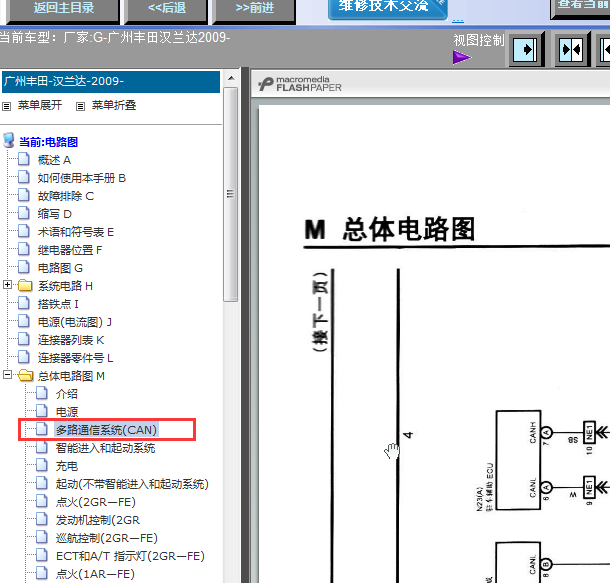Screen dimensions: 610x583
Task: Go back with the <<后退 button
Action: click(x=167, y=10)
